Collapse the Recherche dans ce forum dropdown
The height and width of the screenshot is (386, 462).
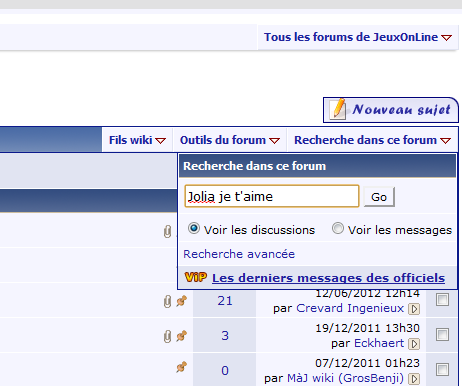pos(372,140)
